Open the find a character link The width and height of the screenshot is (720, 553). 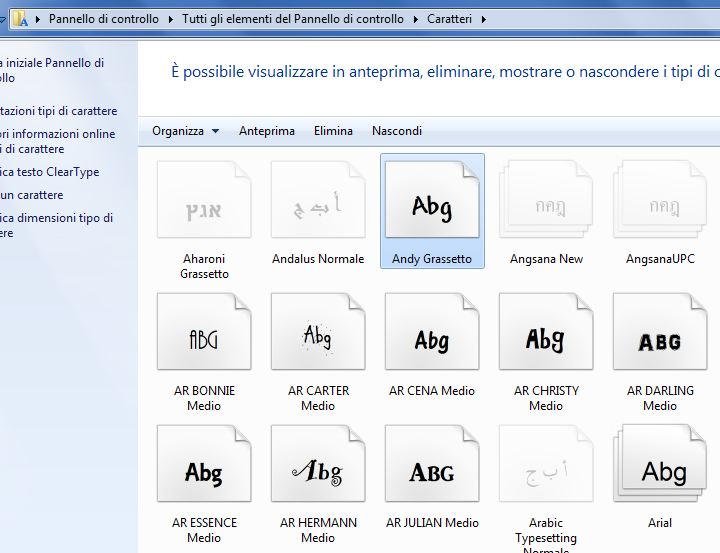pyautogui.click(x=32, y=195)
